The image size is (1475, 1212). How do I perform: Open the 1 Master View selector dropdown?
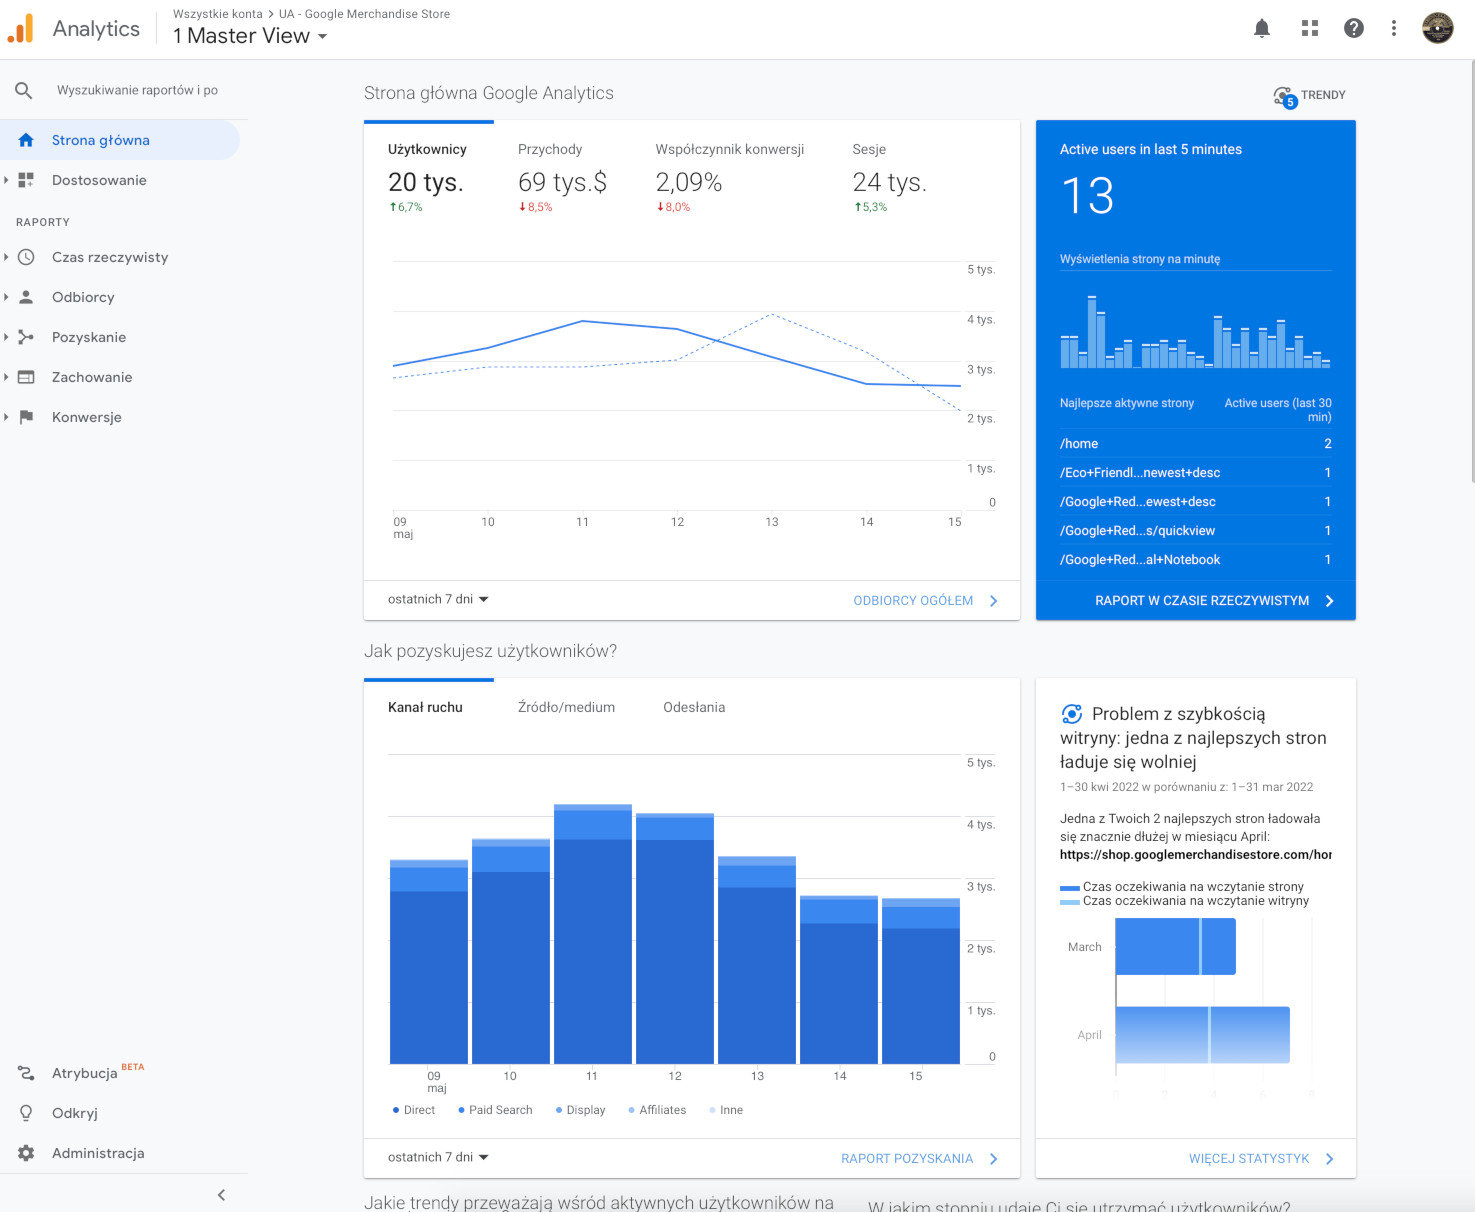point(250,36)
